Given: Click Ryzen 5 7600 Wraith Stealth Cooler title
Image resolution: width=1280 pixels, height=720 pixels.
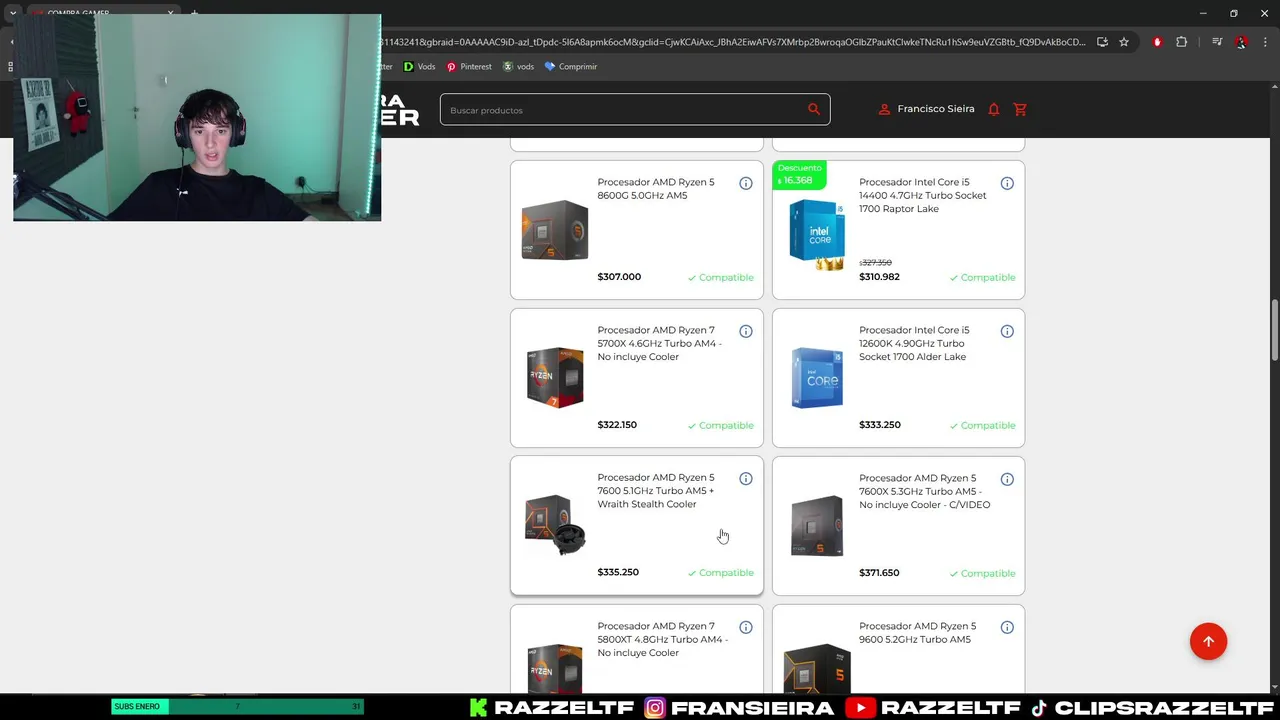Looking at the screenshot, I should 656,491.
